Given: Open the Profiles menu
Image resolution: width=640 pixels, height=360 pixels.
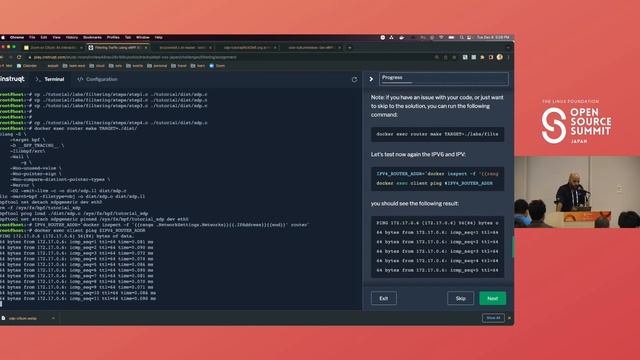Looking at the screenshot, I should [113, 38].
